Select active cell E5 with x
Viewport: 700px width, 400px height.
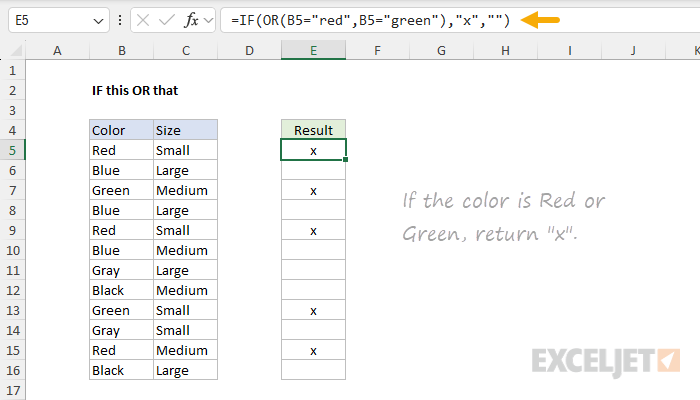pyautogui.click(x=313, y=150)
